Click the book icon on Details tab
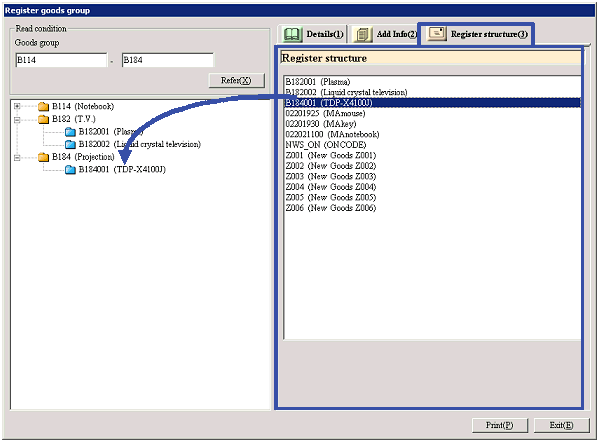Screen dimensions: 600x442 pos(294,35)
